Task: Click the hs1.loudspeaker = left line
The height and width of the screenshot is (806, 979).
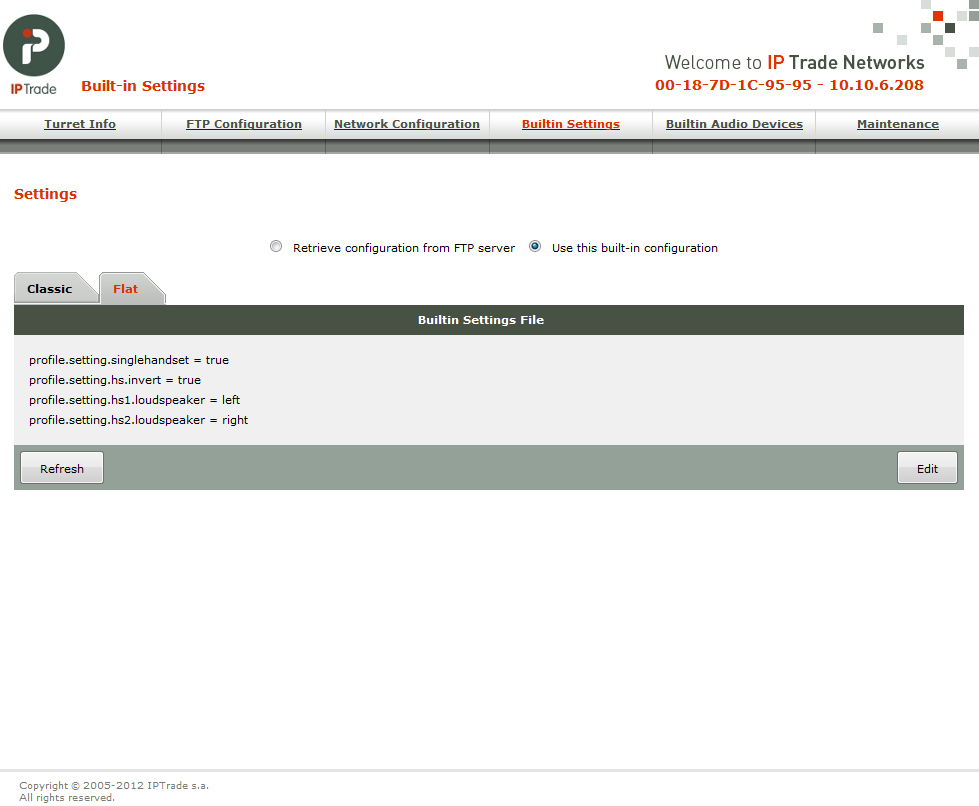Action: [x=134, y=400]
